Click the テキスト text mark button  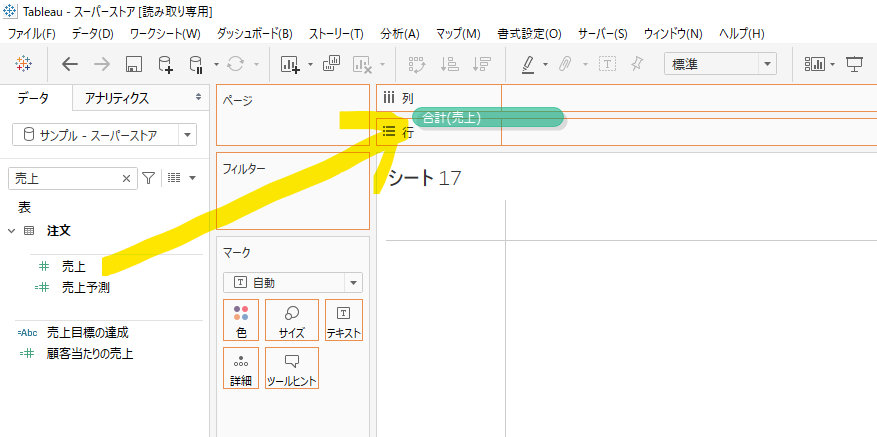pyautogui.click(x=344, y=320)
